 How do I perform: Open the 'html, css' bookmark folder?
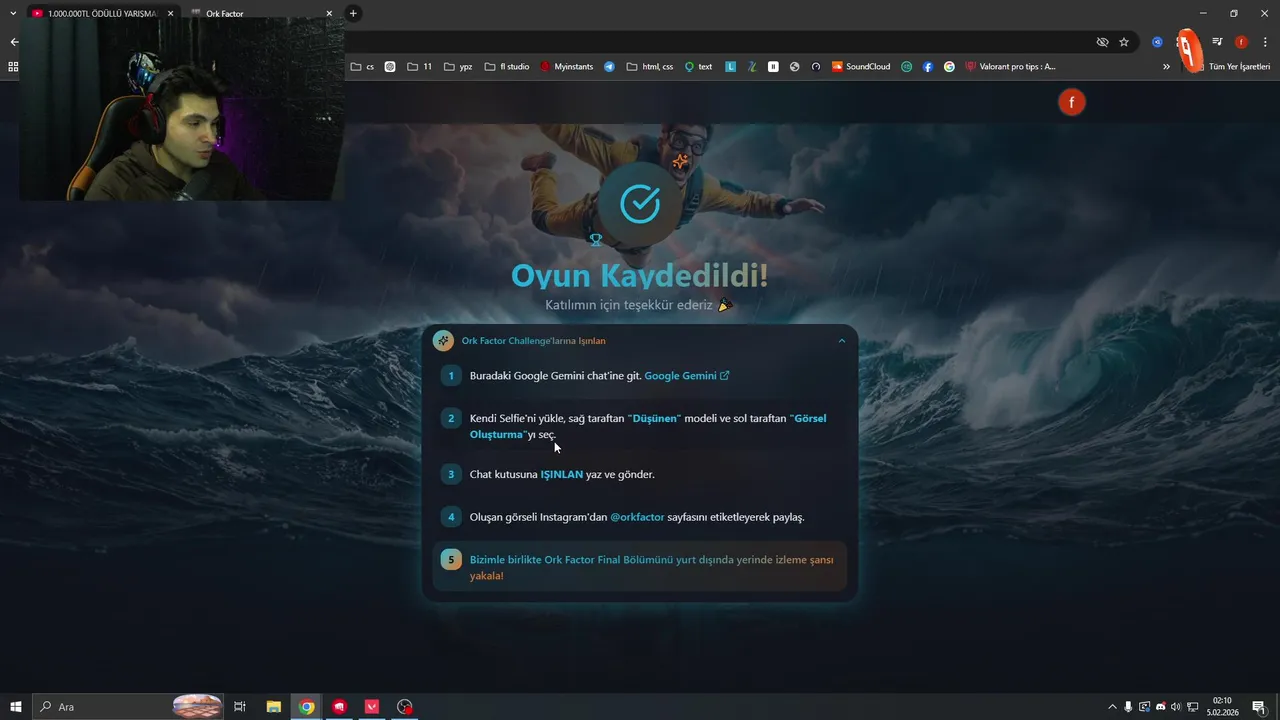coord(650,67)
